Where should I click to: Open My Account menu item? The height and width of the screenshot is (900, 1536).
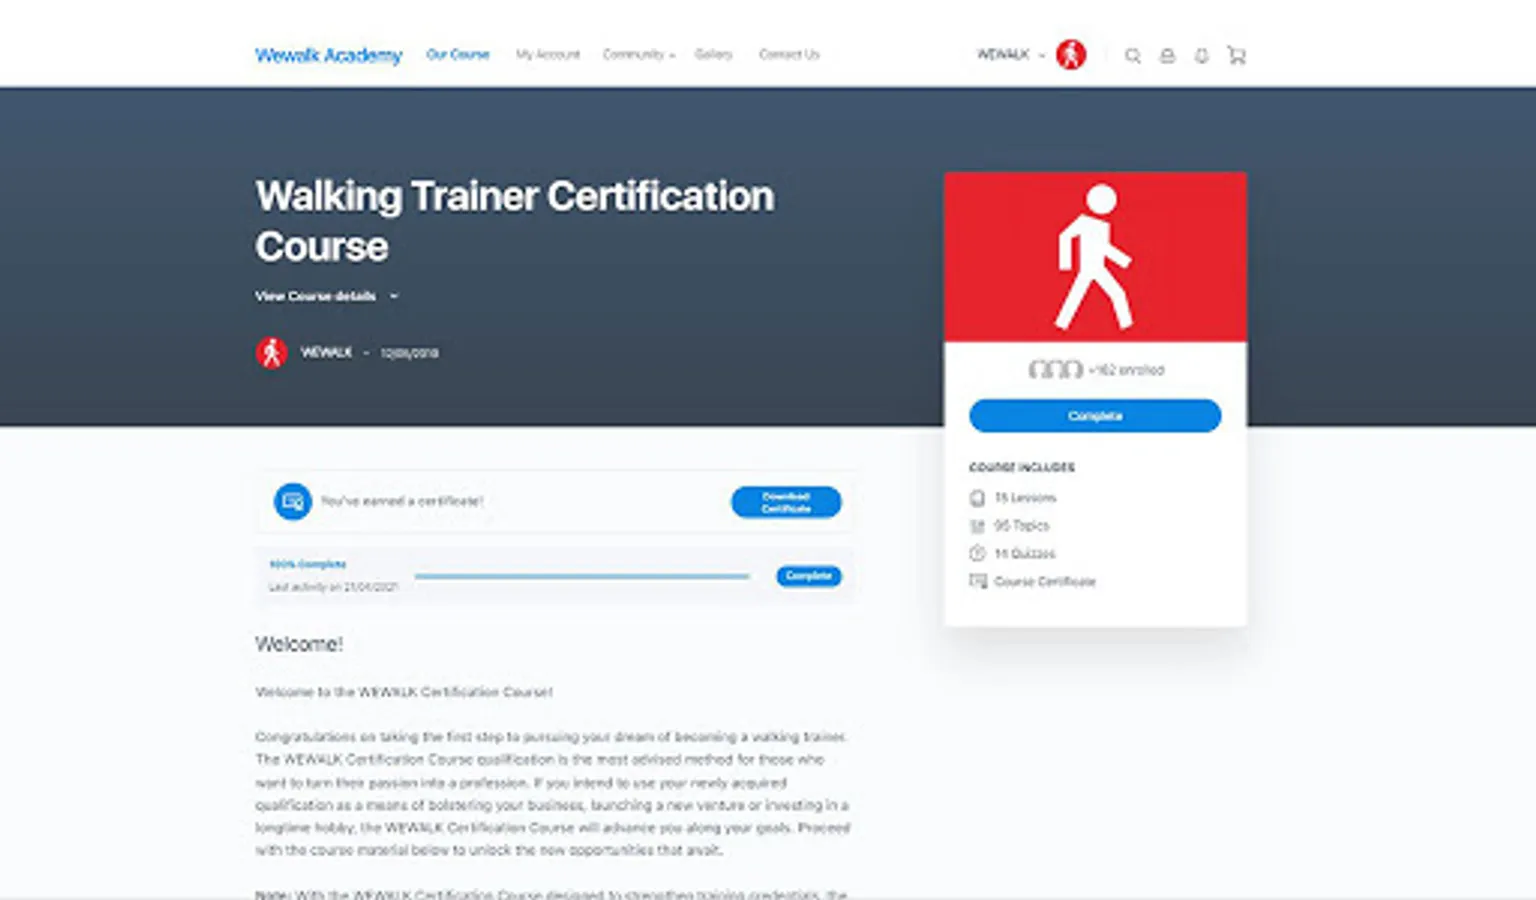(548, 54)
